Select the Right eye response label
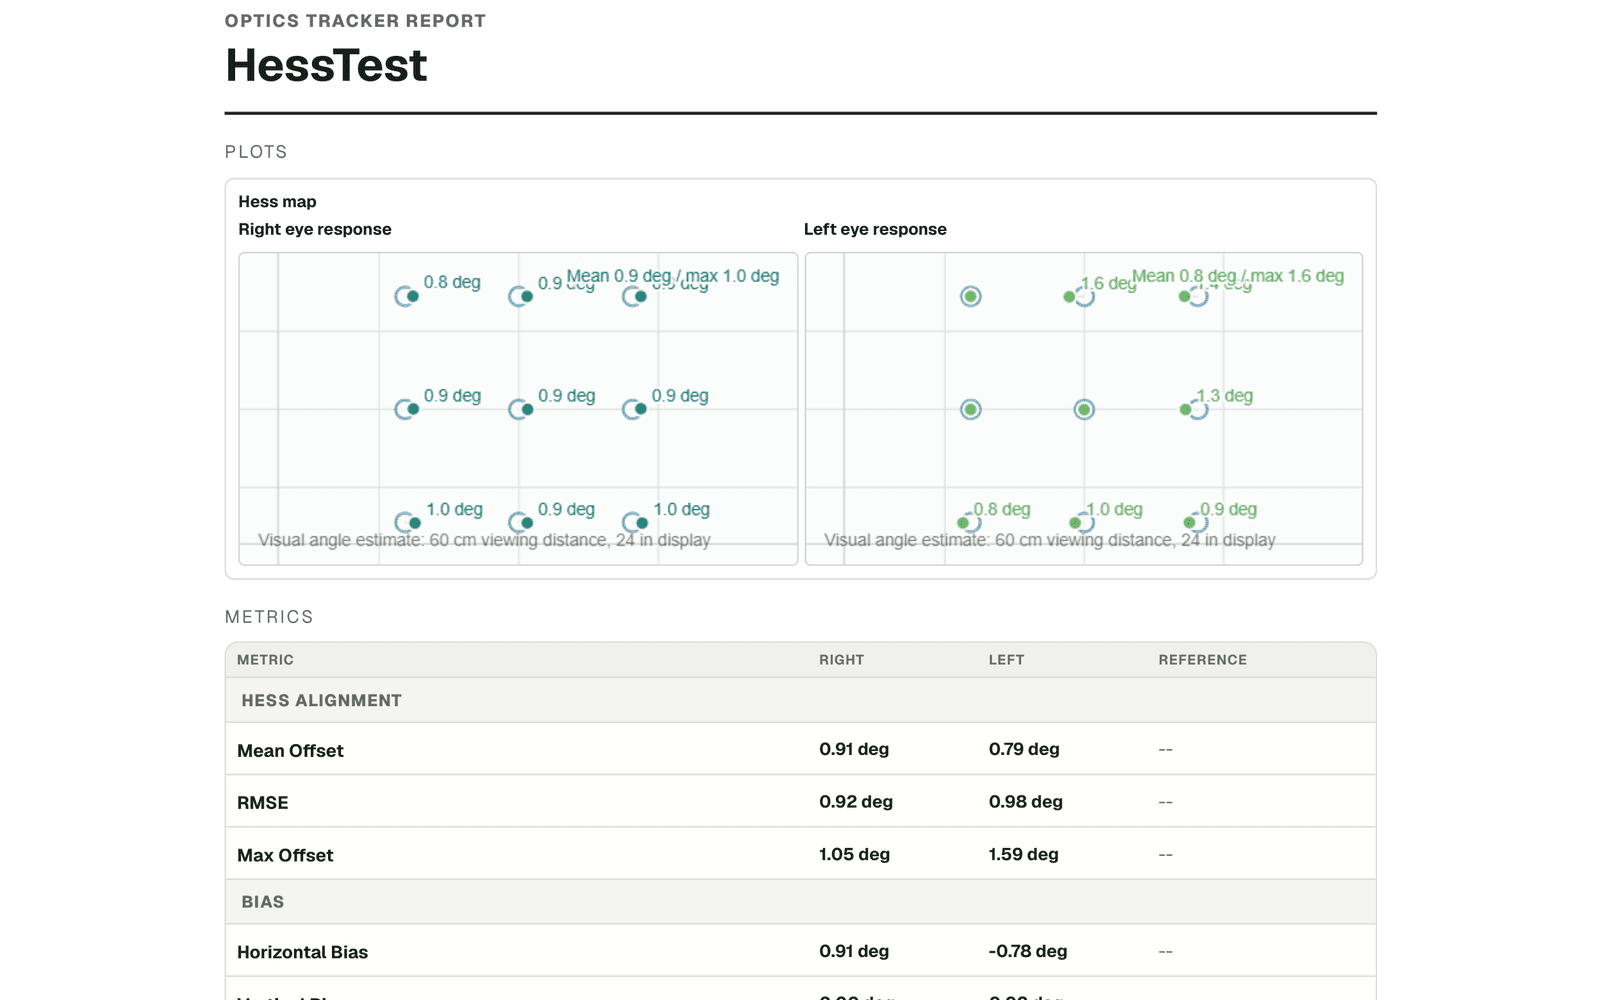This screenshot has width=1600, height=1000. (315, 229)
